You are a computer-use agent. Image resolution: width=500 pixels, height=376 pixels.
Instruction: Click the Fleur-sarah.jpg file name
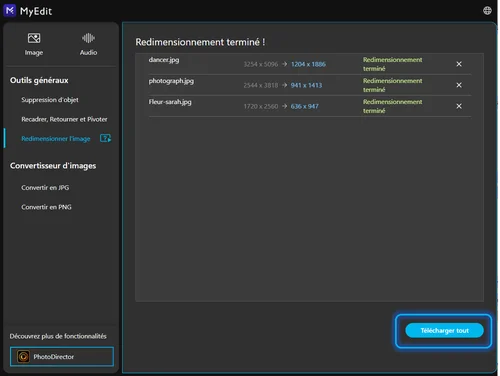tap(170, 102)
